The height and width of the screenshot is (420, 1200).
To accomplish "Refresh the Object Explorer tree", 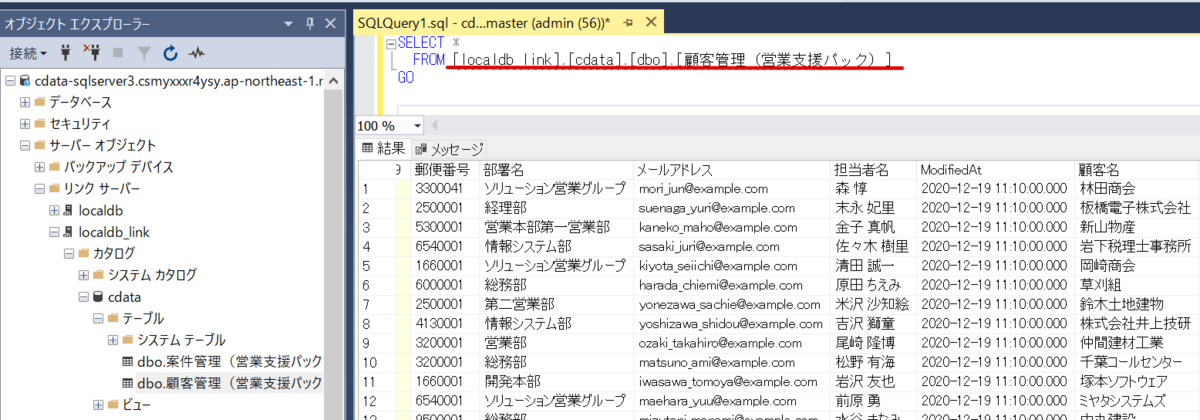I will click(170, 52).
